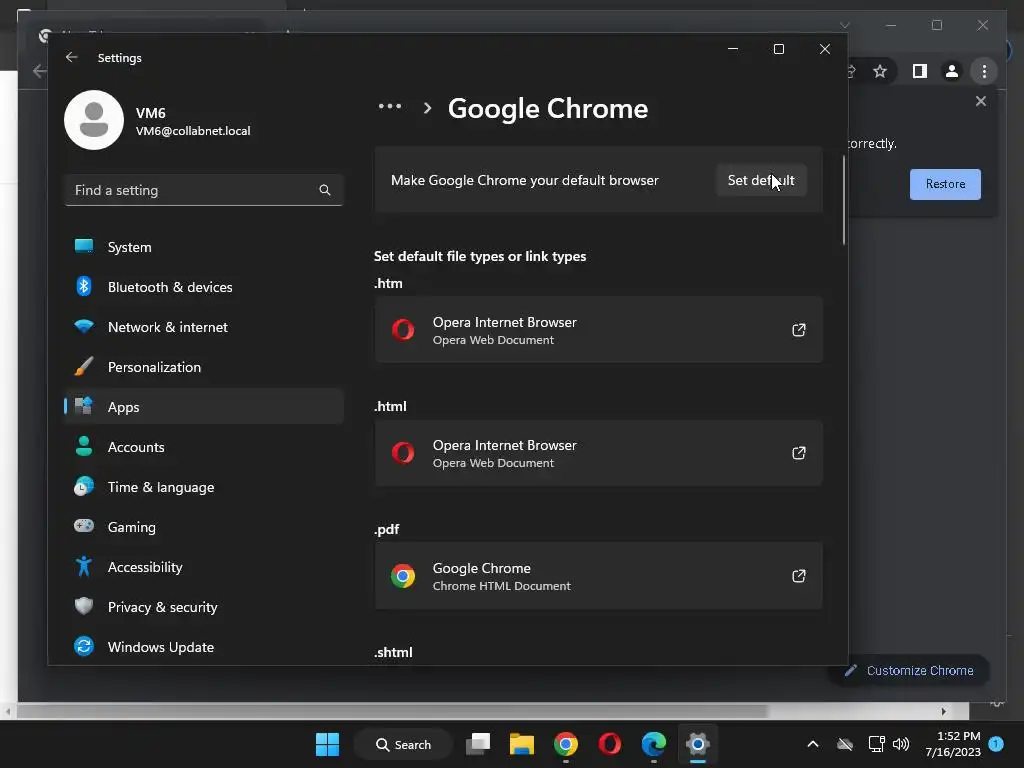
Task: Toggle Chrome's side panel icon
Action: pos(920,71)
